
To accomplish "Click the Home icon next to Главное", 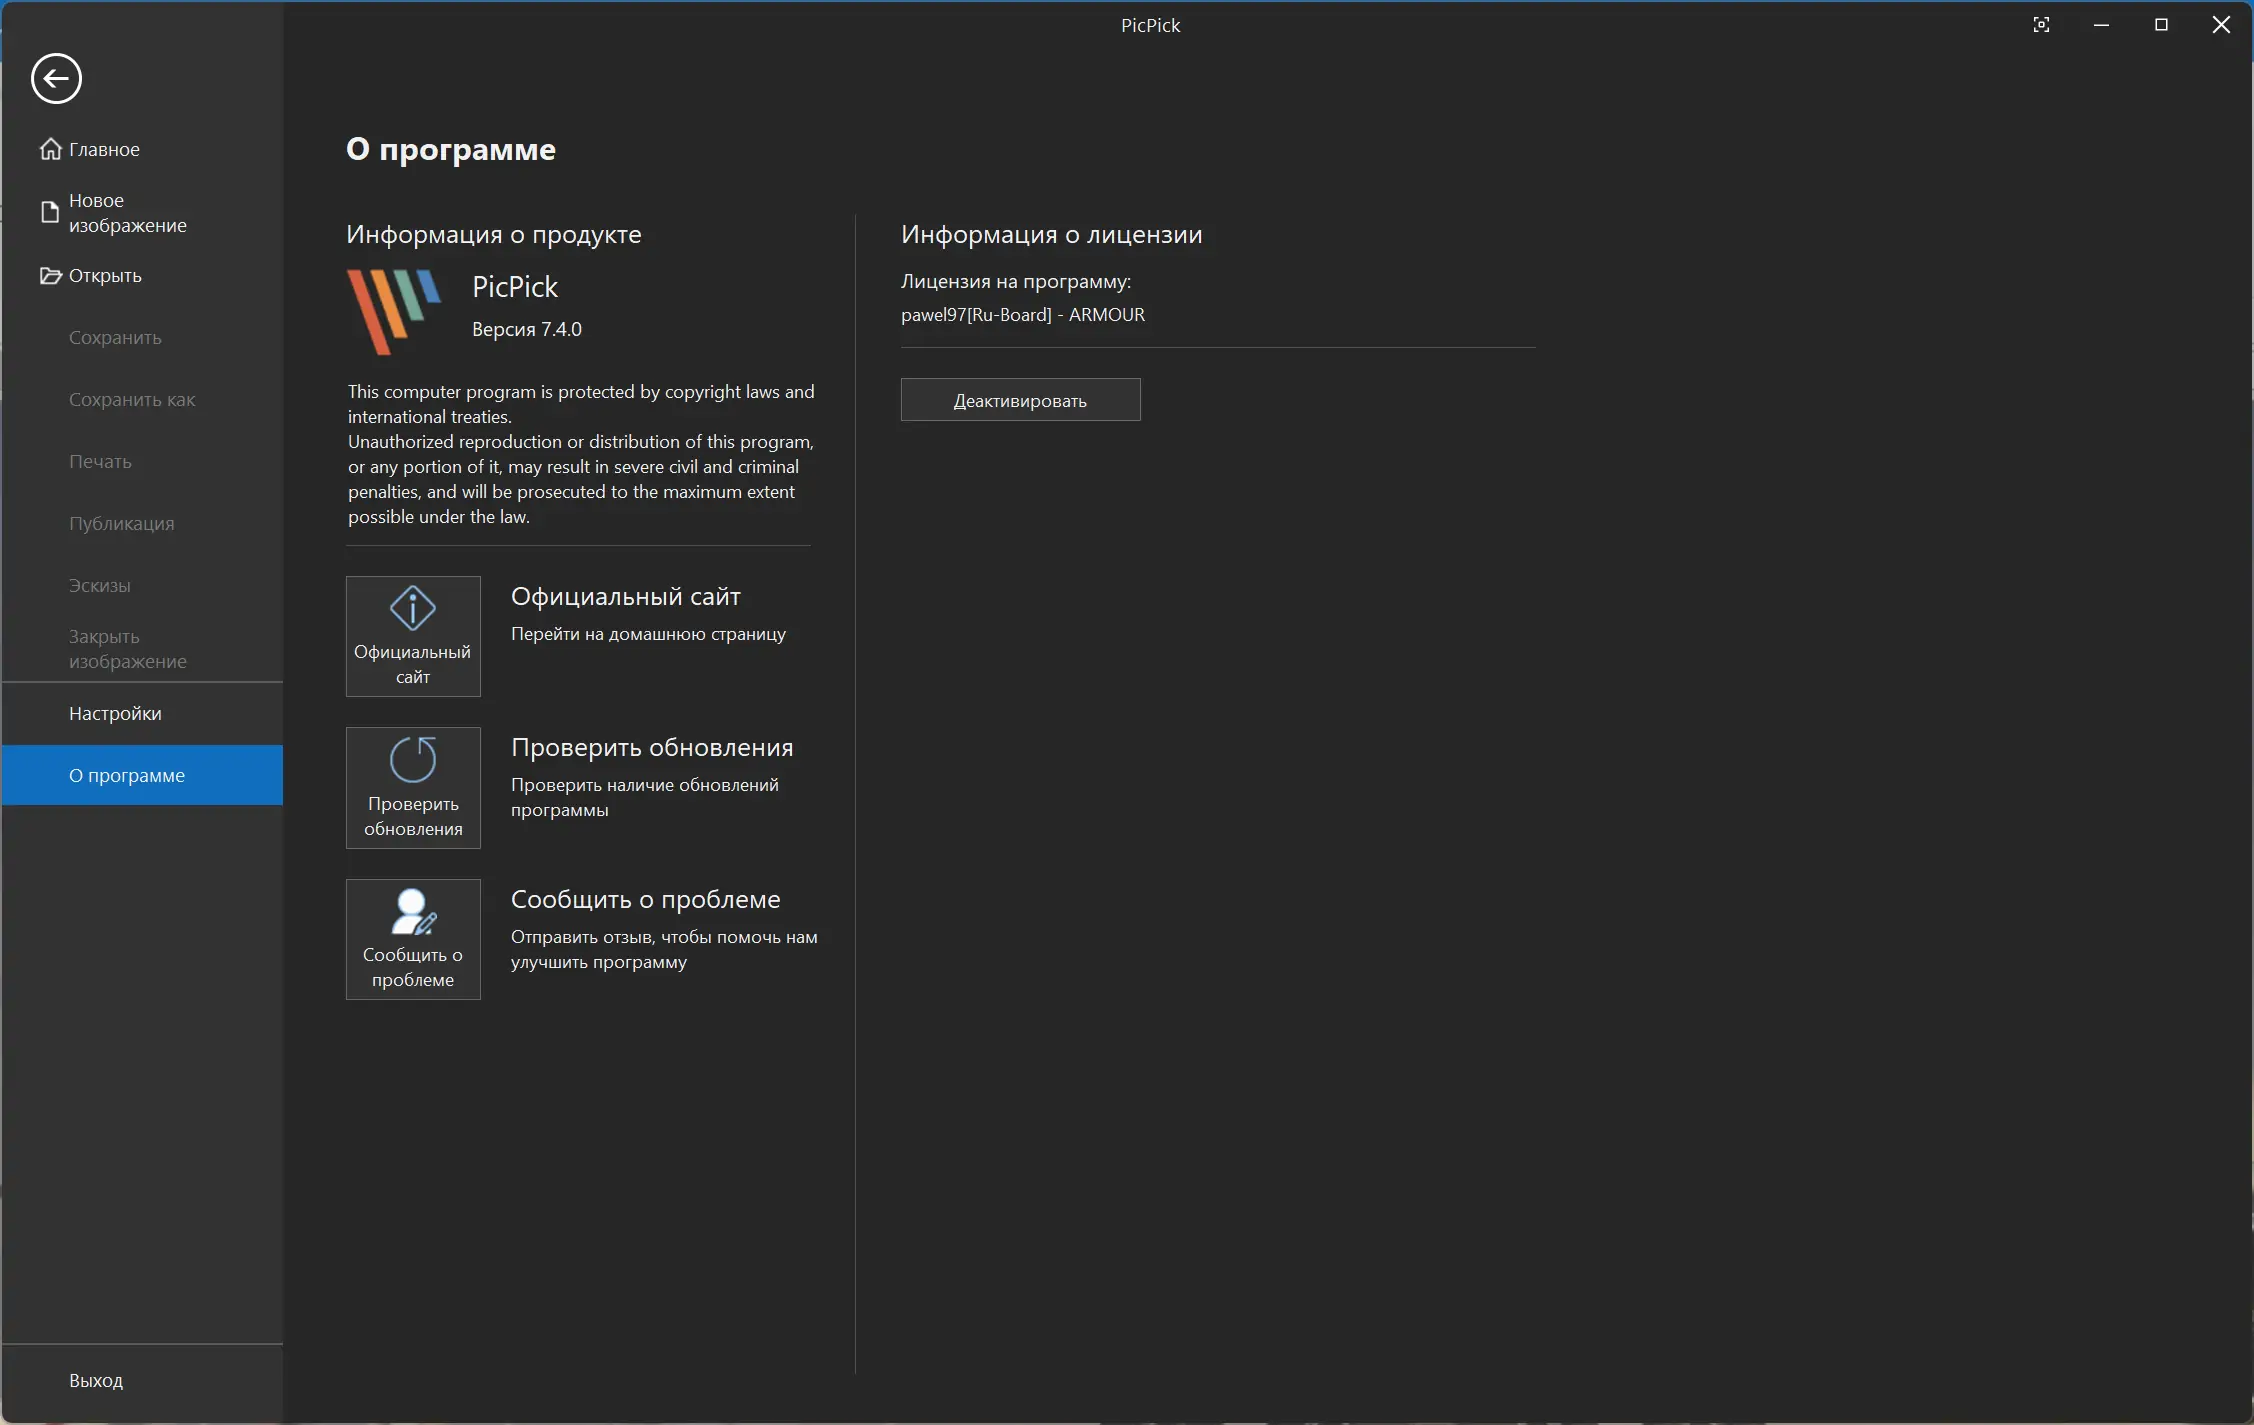I will point(50,149).
